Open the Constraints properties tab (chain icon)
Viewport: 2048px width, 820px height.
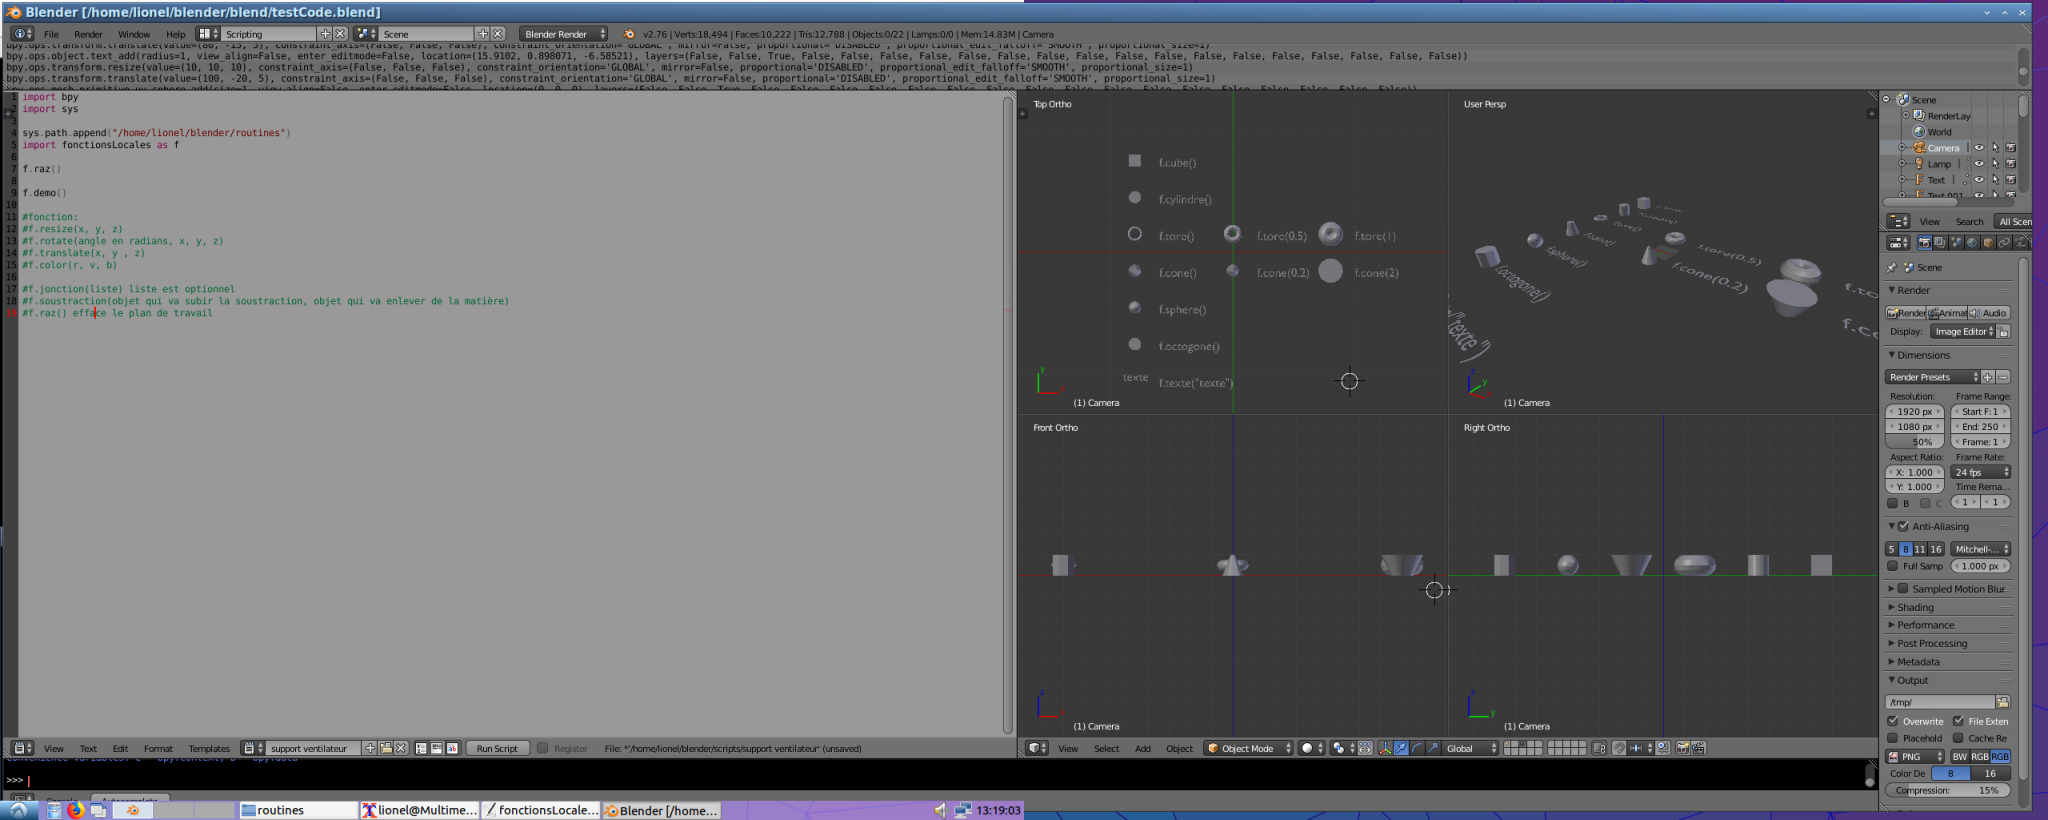pos(2004,243)
